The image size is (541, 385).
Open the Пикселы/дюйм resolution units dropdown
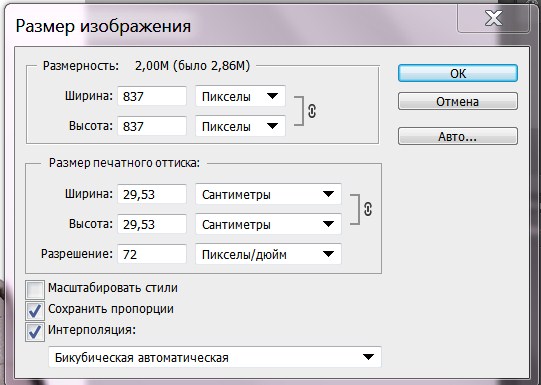pos(268,254)
